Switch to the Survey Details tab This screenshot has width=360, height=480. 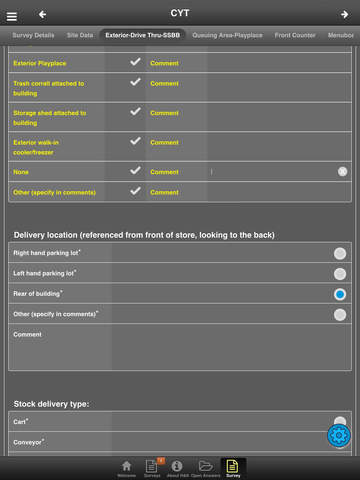(x=33, y=35)
